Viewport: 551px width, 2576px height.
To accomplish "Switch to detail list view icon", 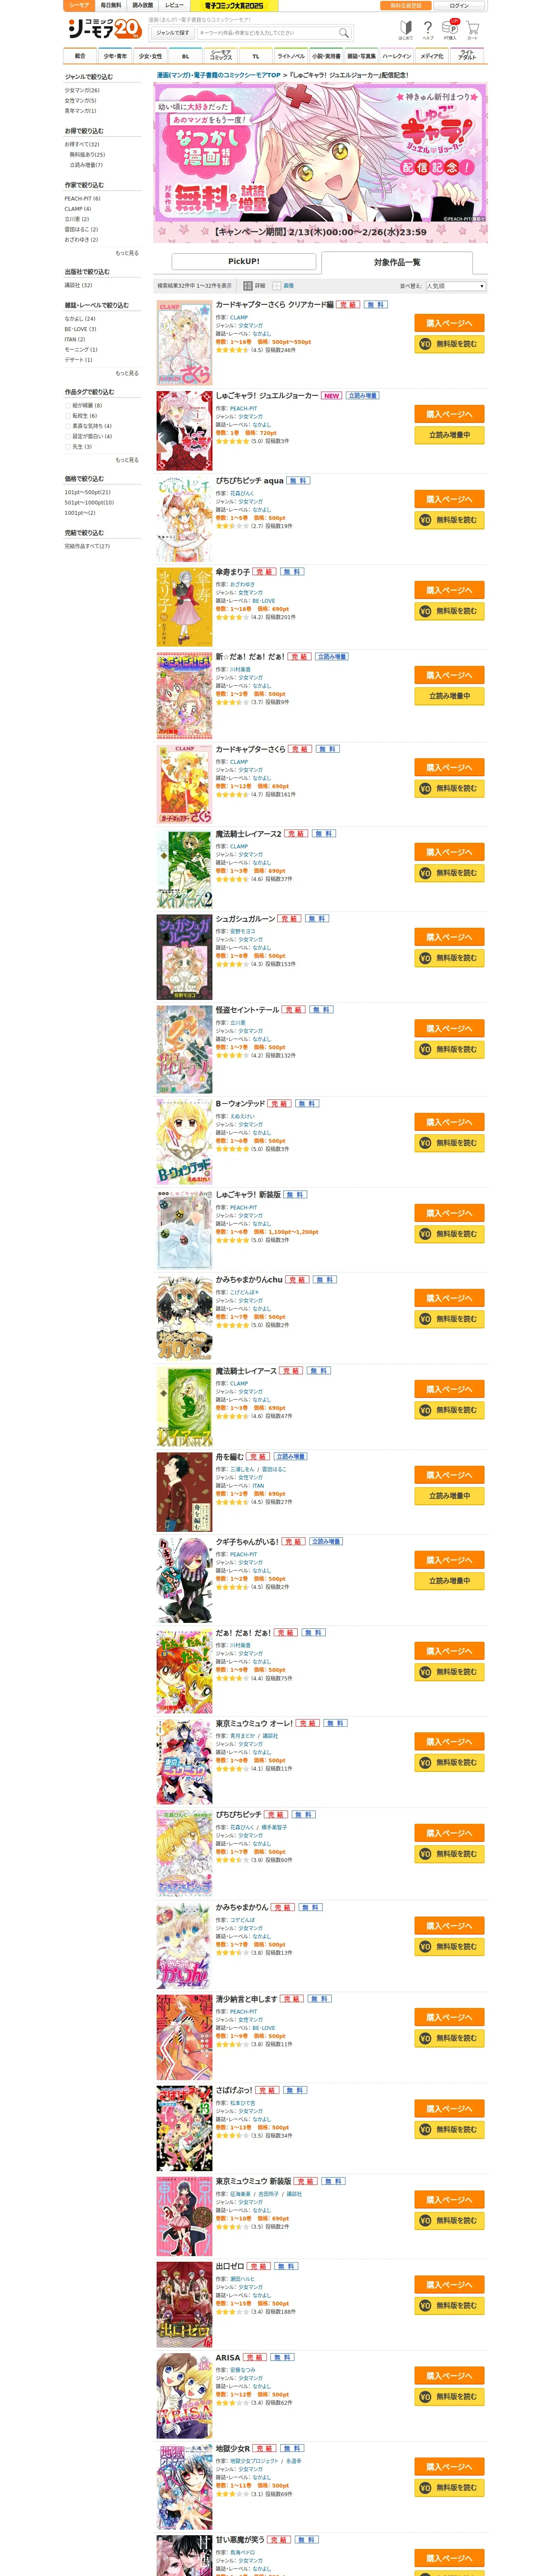I will [249, 286].
